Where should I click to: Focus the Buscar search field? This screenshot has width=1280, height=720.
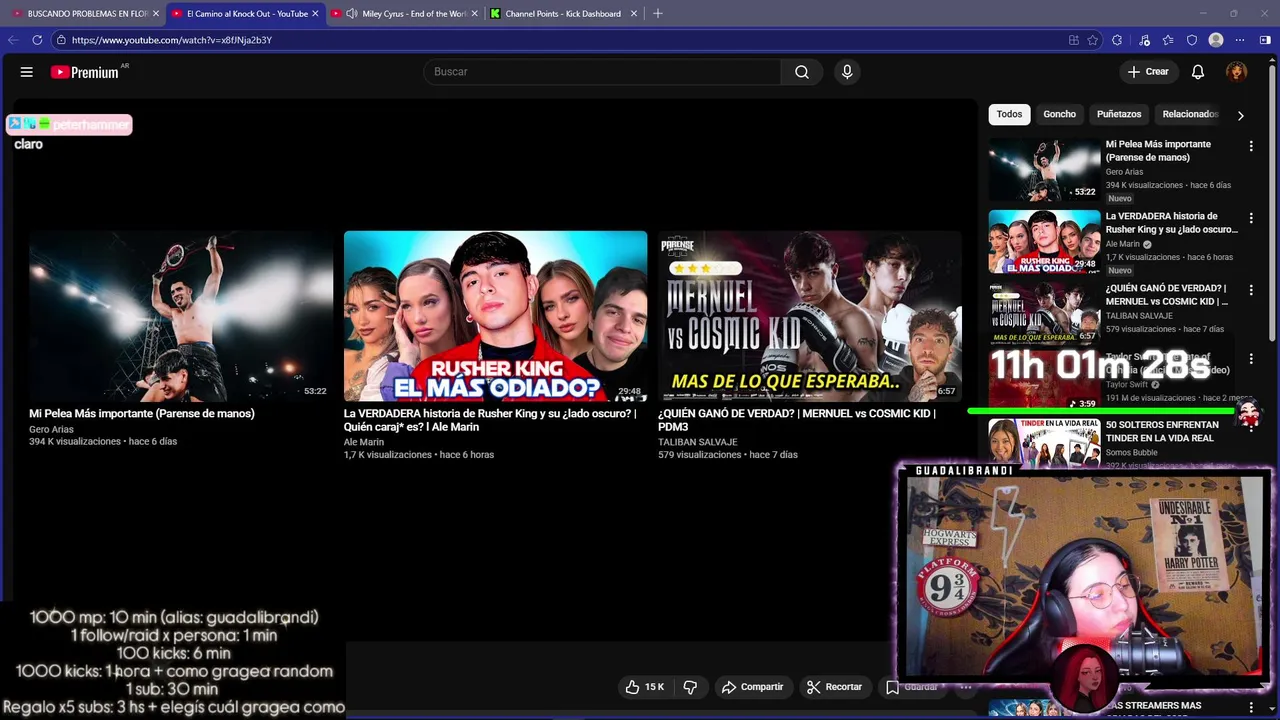[x=603, y=72]
